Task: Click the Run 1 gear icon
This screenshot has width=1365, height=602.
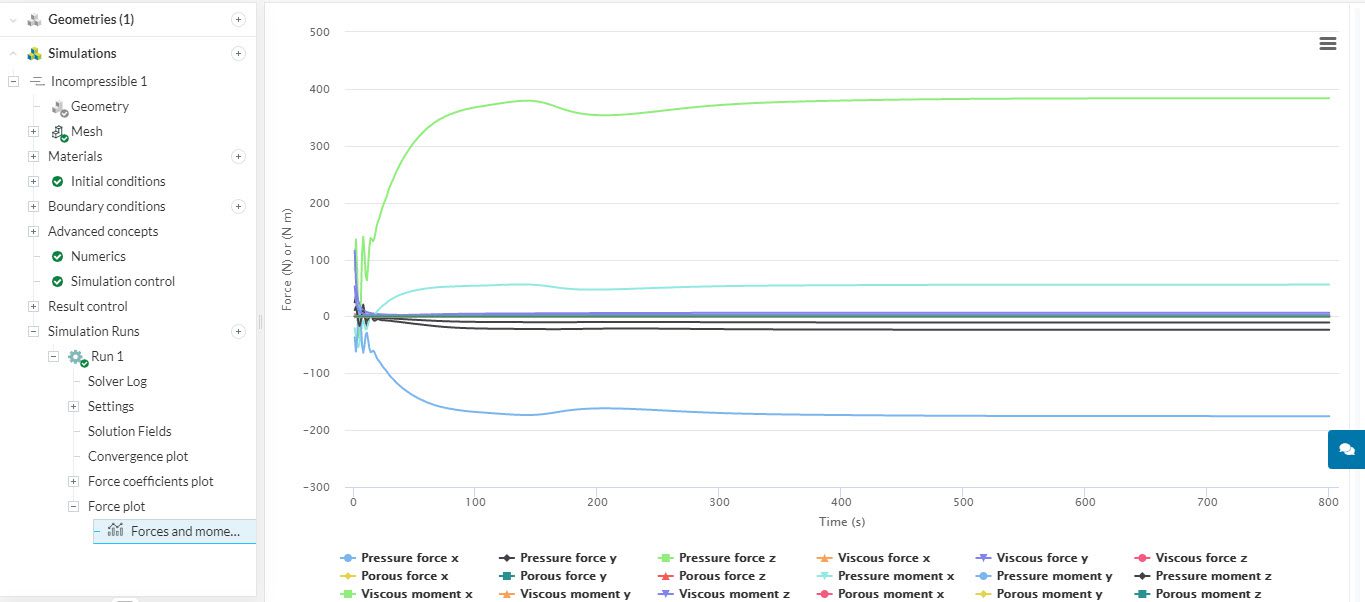Action: (x=76, y=357)
